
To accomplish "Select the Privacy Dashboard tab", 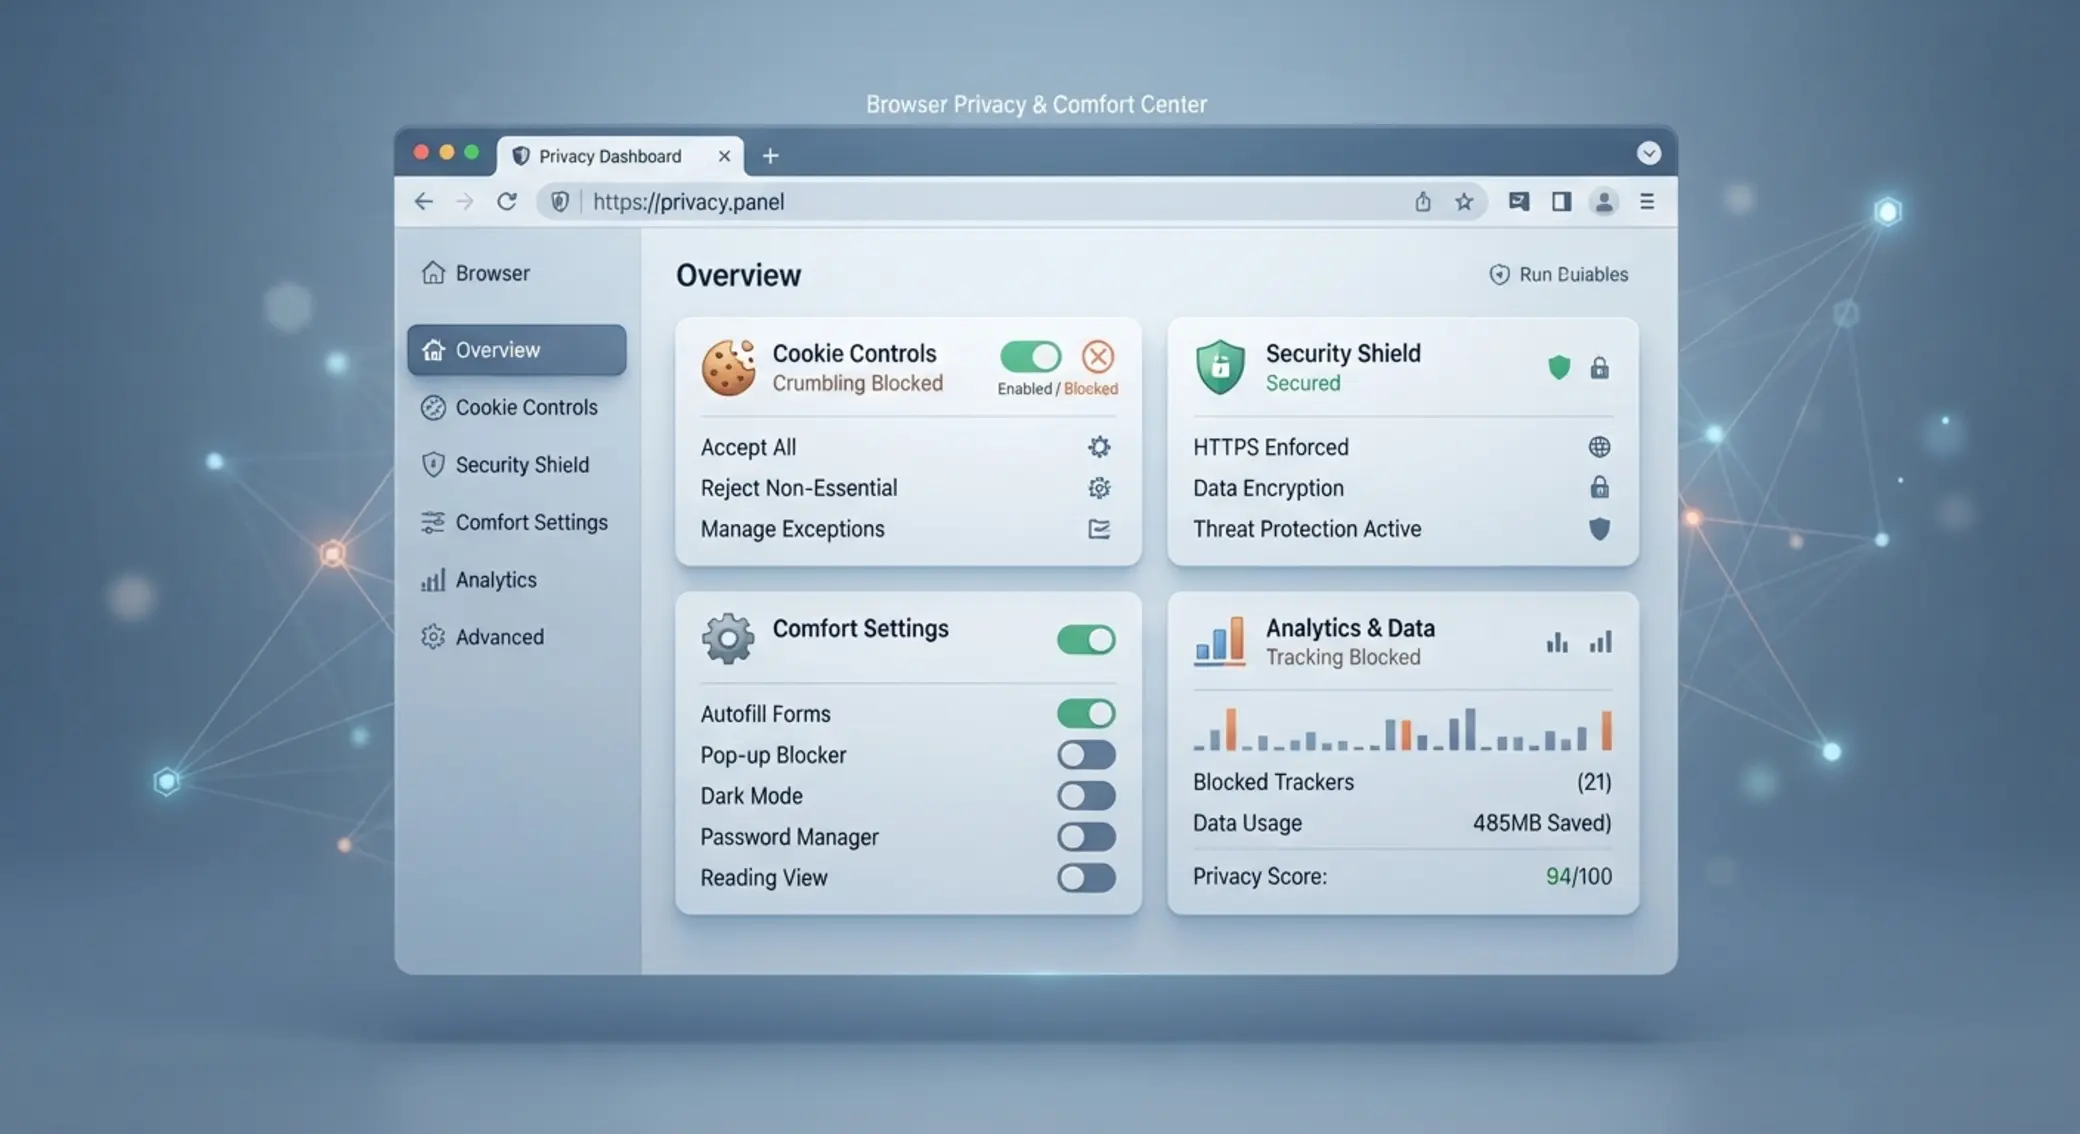I will [620, 156].
